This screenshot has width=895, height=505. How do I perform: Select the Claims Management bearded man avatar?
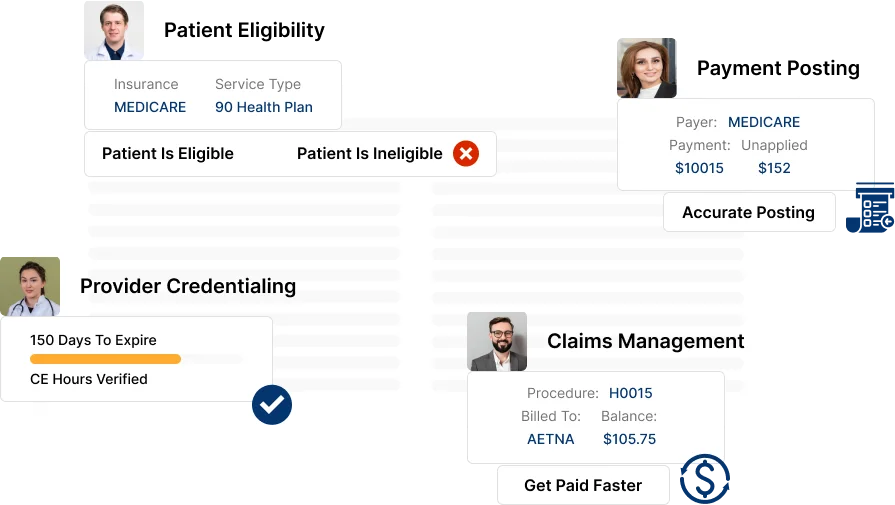tap(497, 341)
